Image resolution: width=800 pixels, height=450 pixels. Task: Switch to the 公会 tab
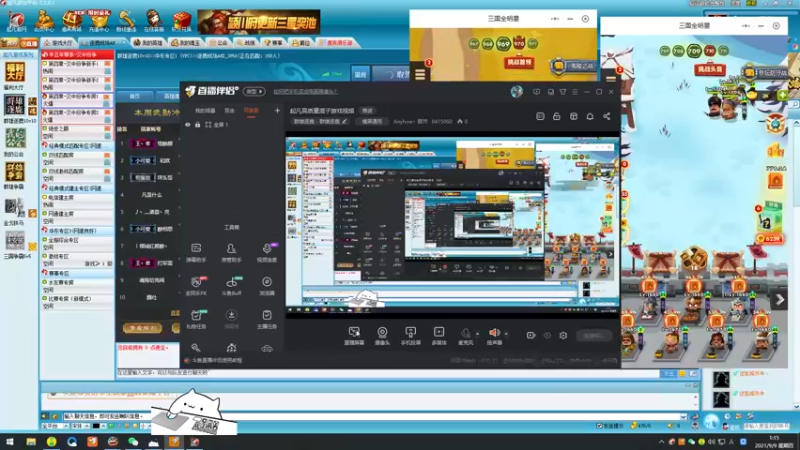point(219,43)
